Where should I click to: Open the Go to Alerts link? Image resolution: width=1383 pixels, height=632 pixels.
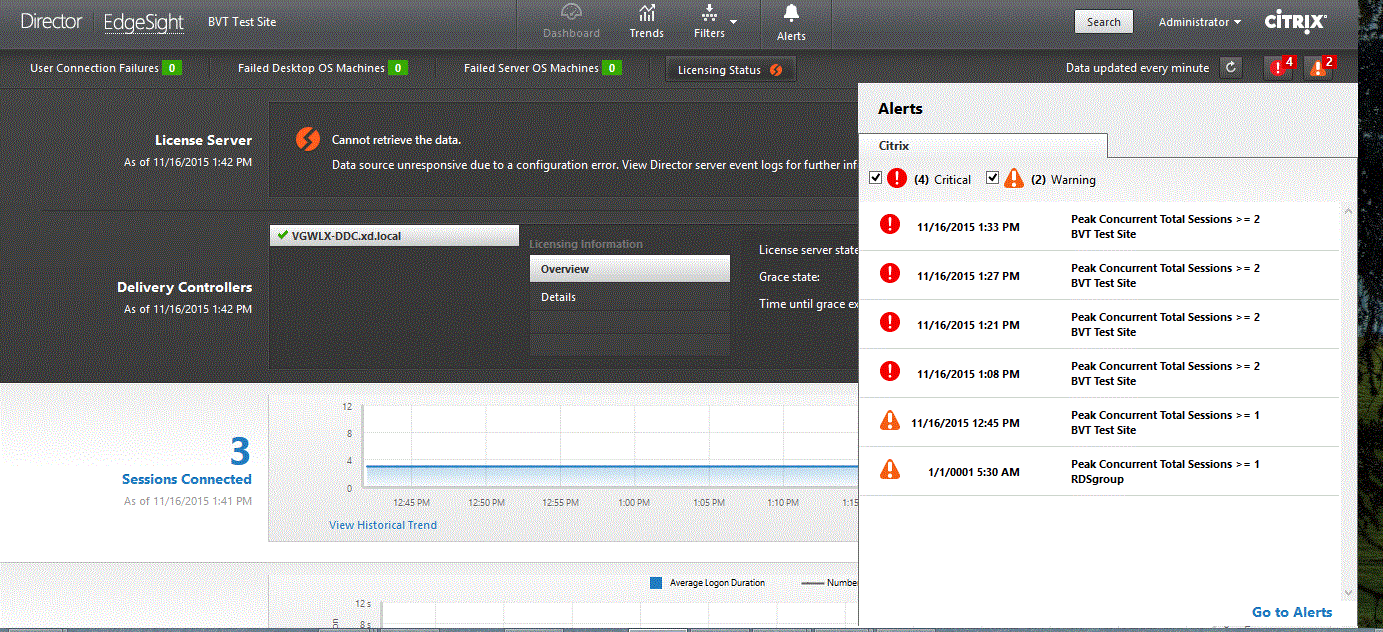click(1291, 612)
